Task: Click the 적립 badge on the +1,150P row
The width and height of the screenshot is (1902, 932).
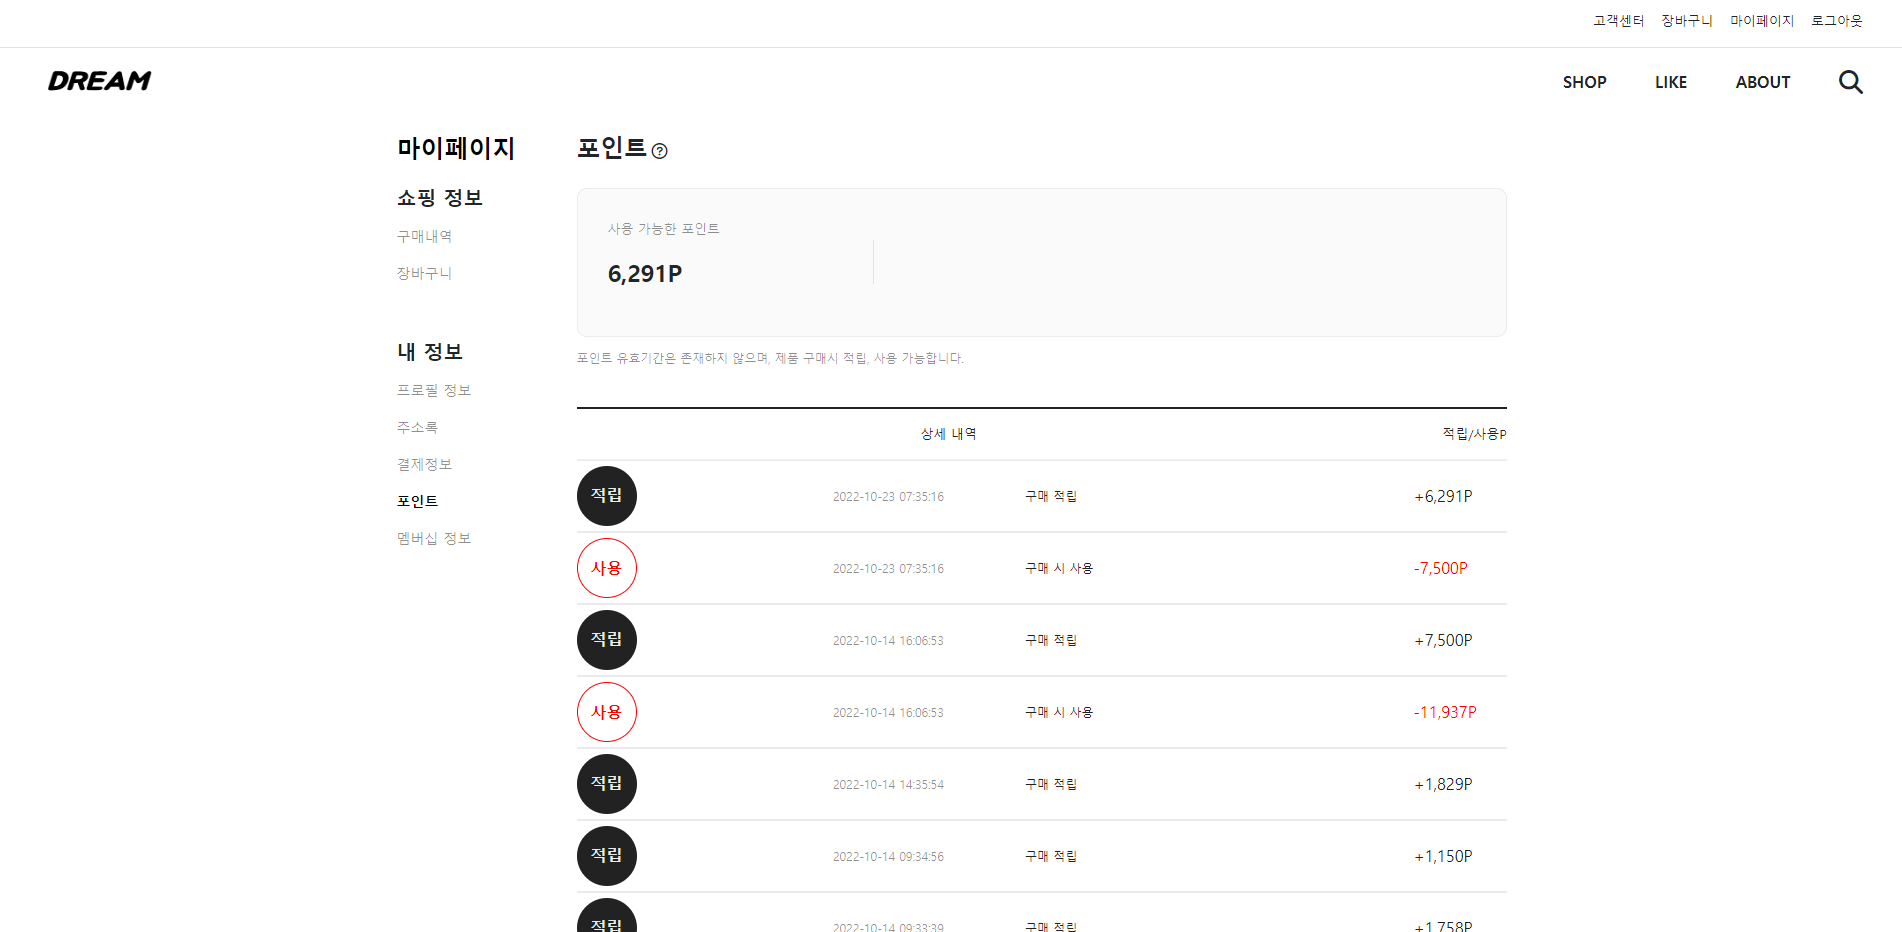Action: [x=606, y=856]
